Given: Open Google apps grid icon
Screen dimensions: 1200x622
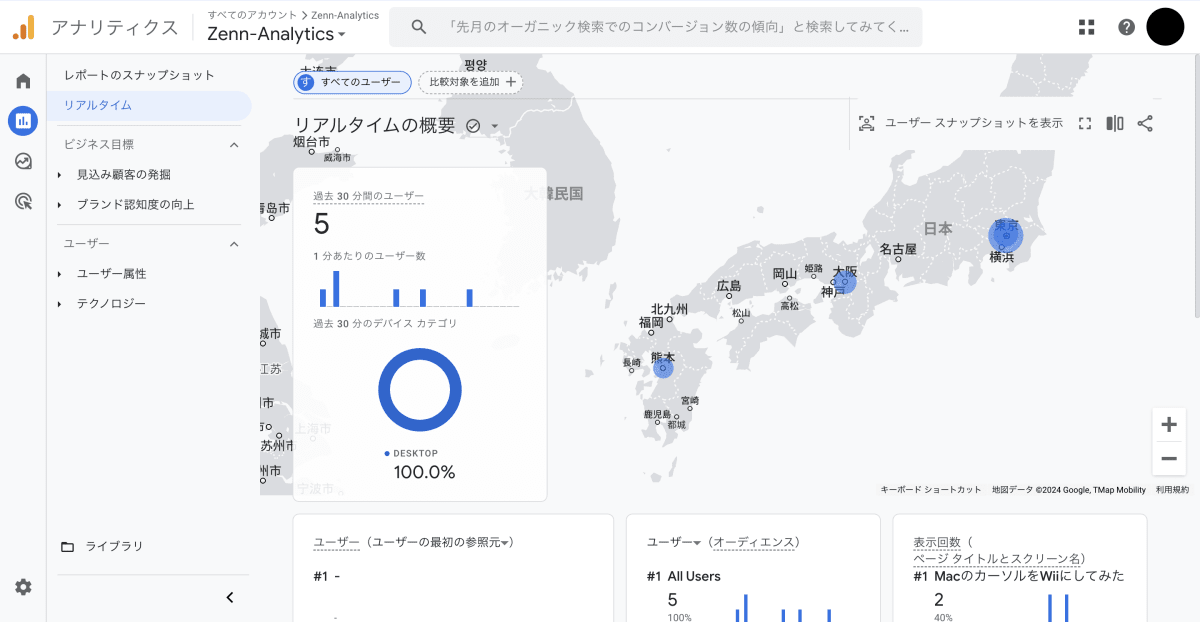Looking at the screenshot, I should [x=1087, y=27].
